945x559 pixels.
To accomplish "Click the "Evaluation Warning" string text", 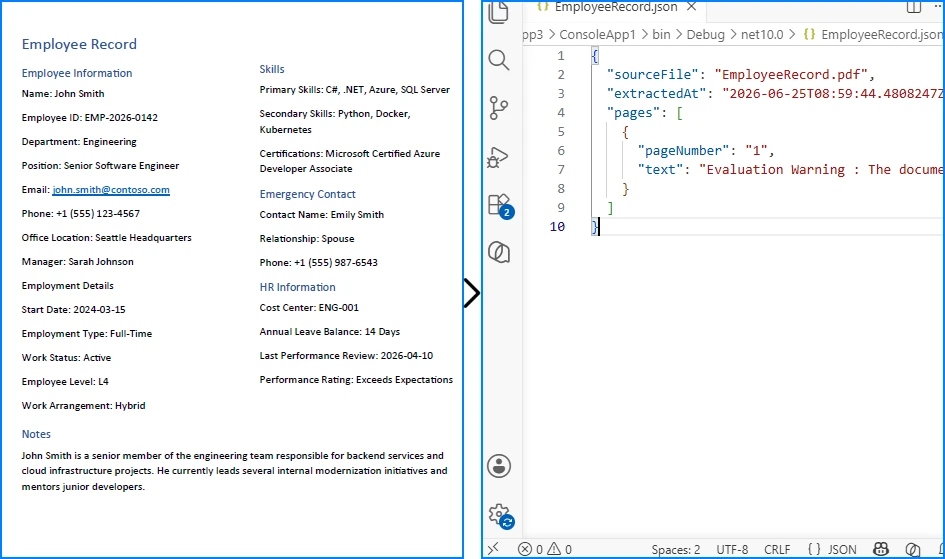I will [x=776, y=170].
